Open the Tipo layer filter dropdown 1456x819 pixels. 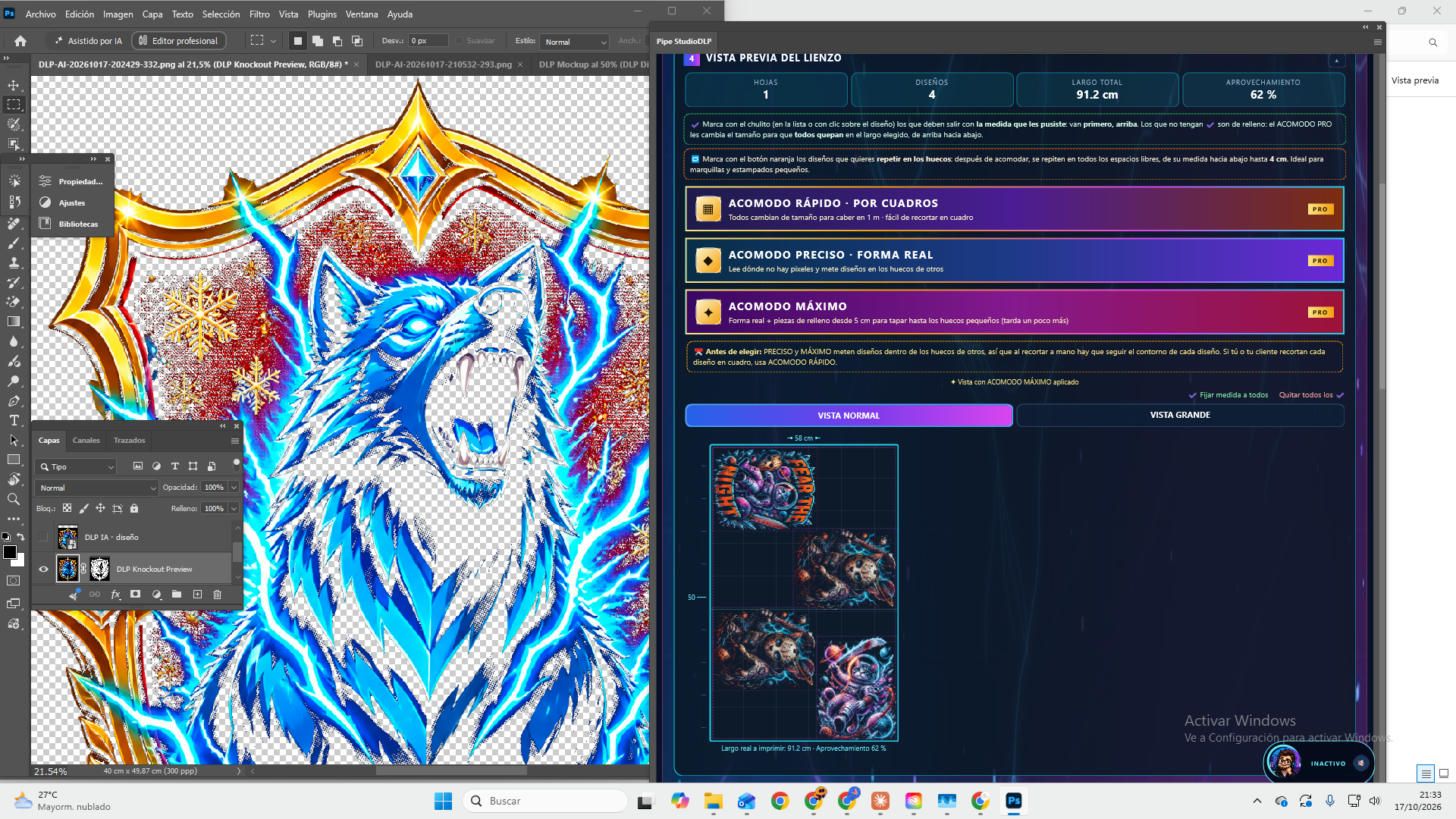pos(77,466)
